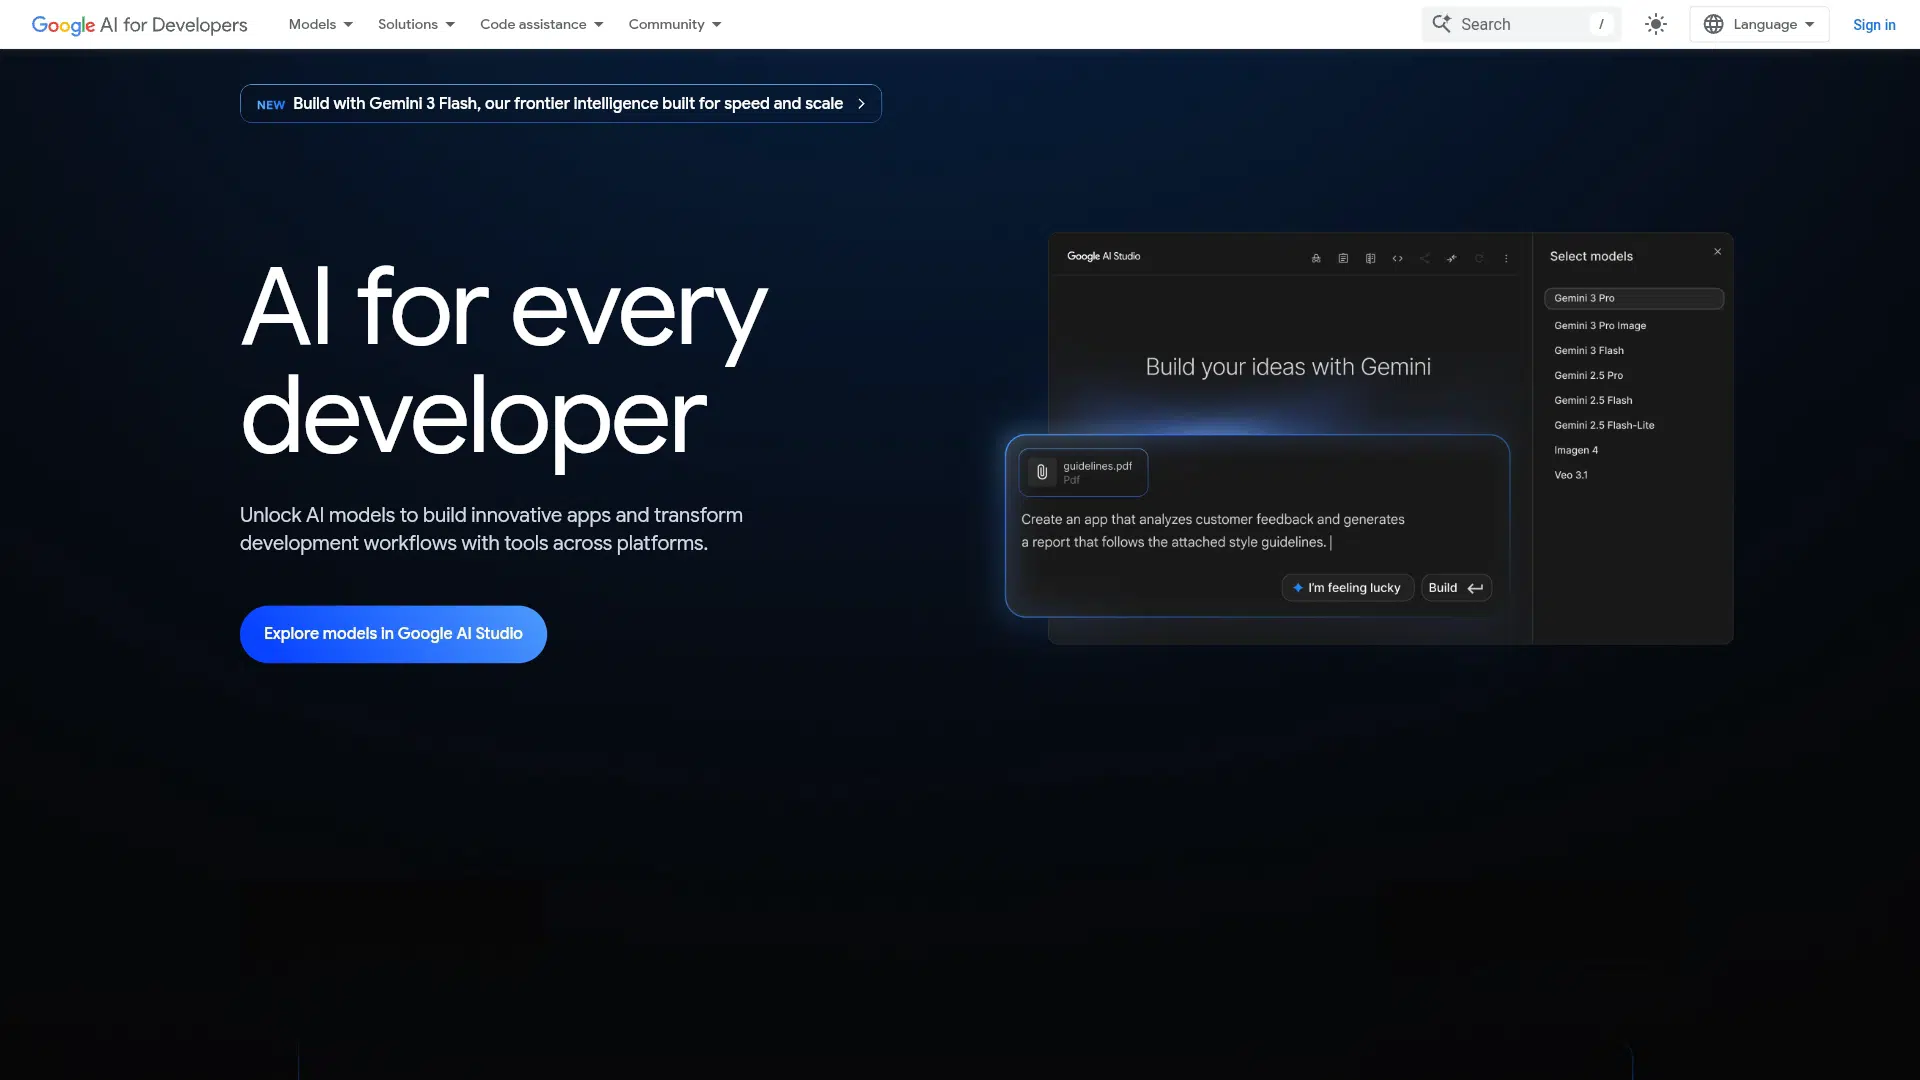The image size is (1920, 1080).
Task: Select Gemini 2.5 Pro model
Action: tap(1588, 376)
